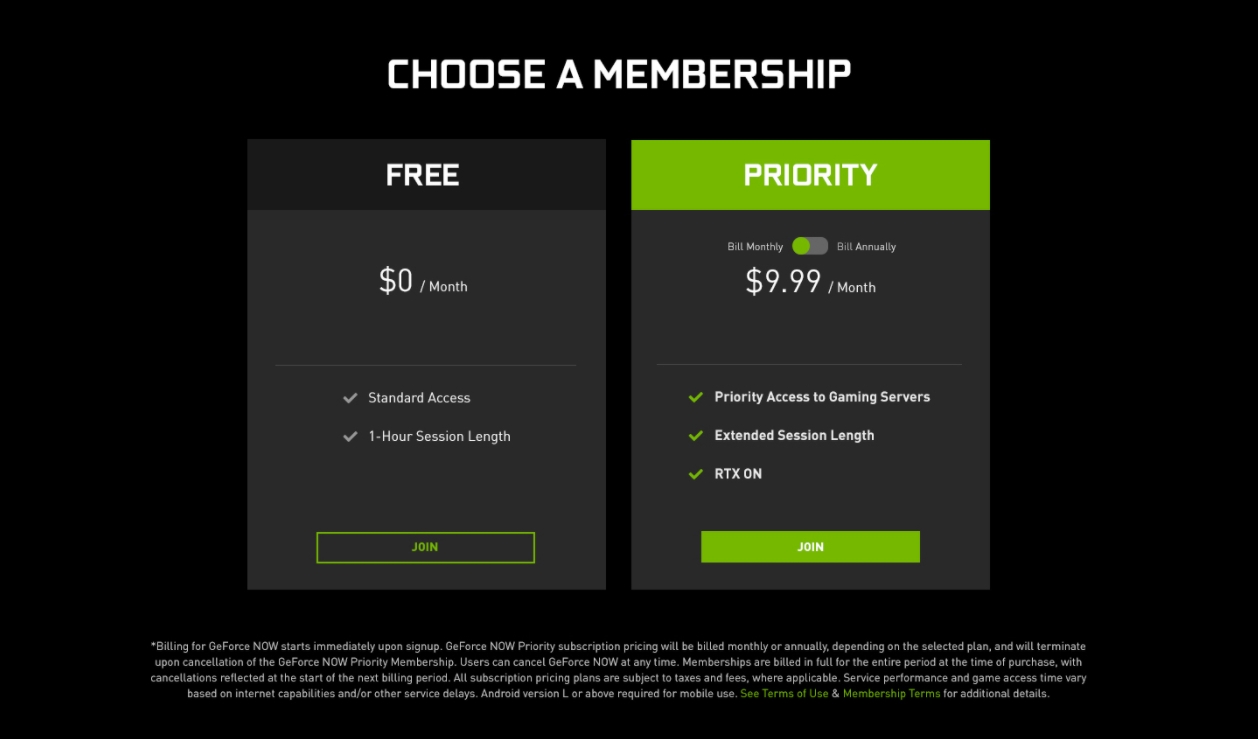The image size is (1258, 739).
Task: Click the $9.99 / Month price
Action: click(x=810, y=284)
